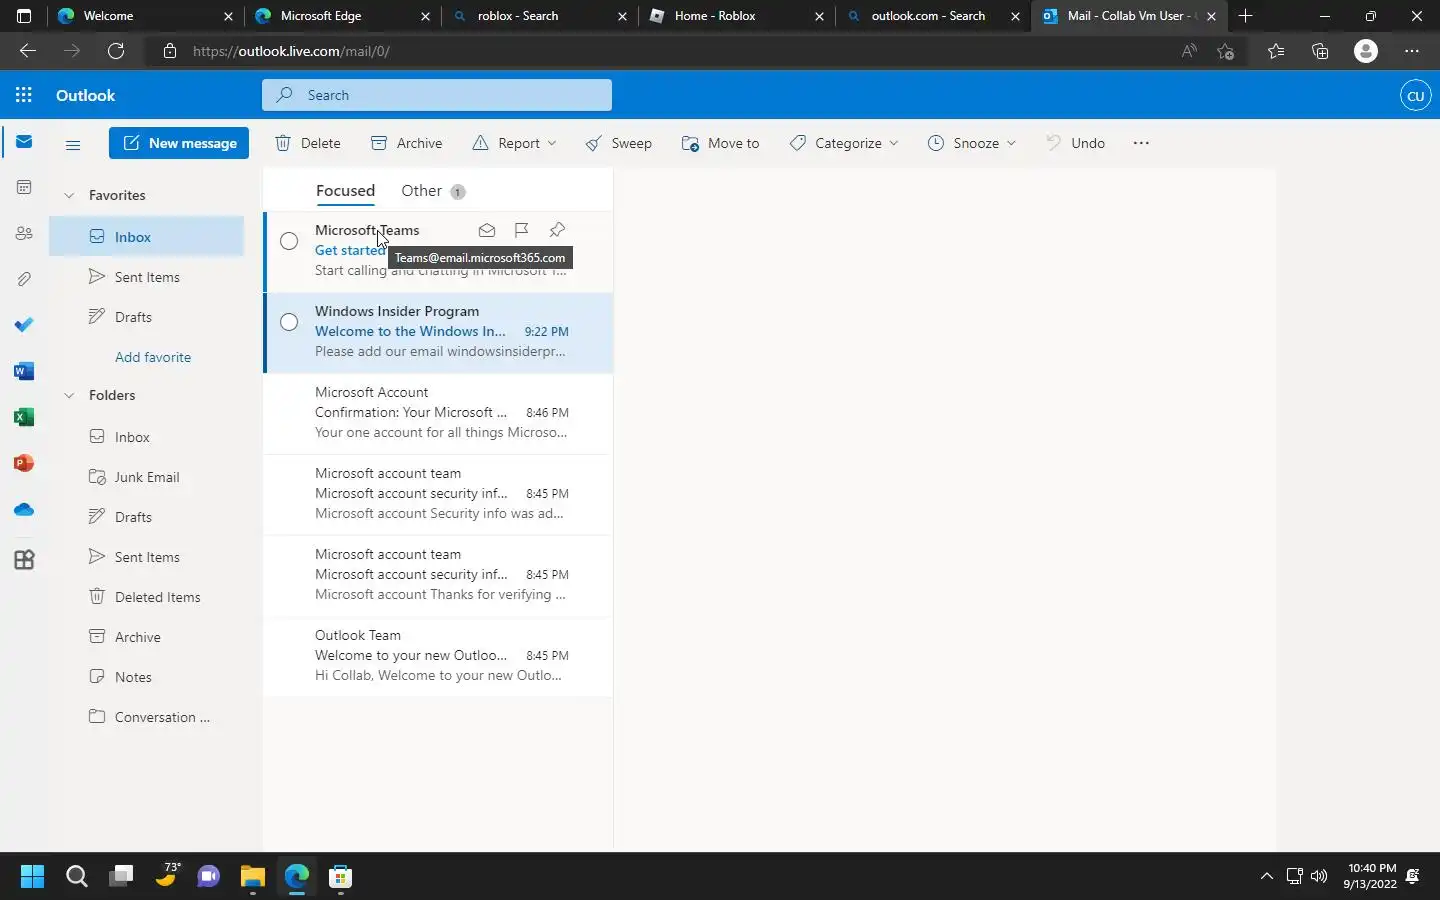
Task: Open Edge Collections icon
Action: [1320, 51]
